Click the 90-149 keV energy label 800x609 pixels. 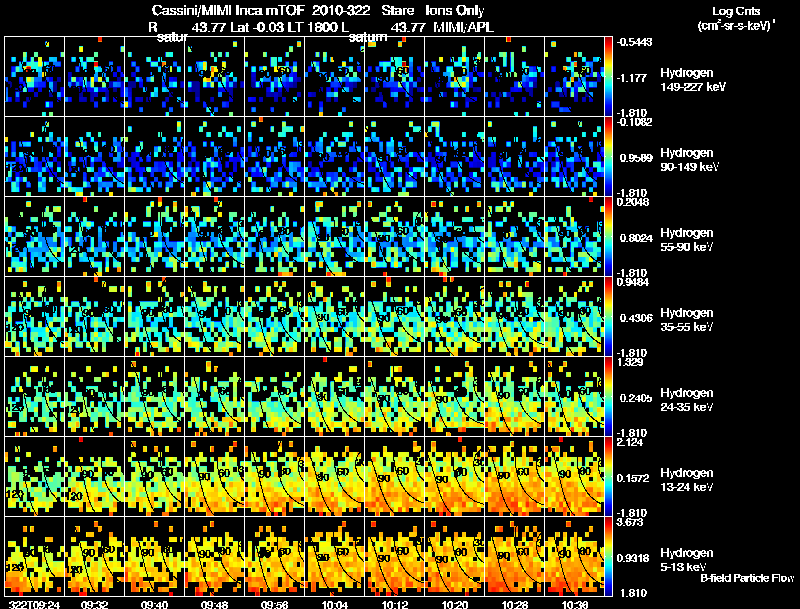click(689, 167)
